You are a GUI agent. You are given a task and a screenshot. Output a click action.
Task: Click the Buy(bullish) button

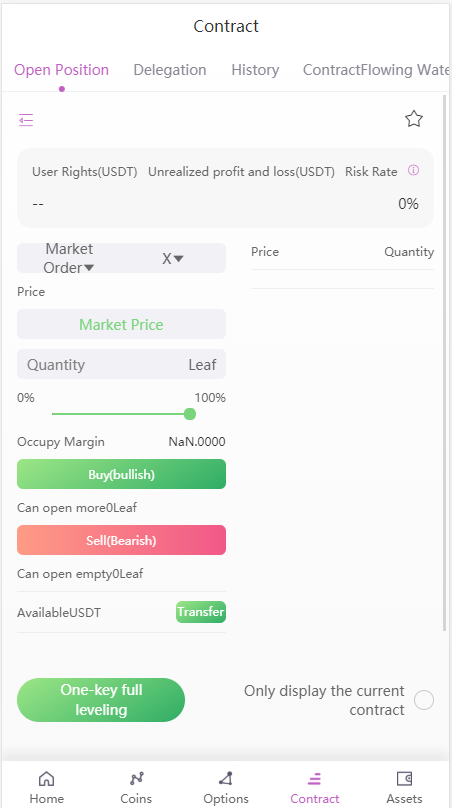pyautogui.click(x=121, y=474)
